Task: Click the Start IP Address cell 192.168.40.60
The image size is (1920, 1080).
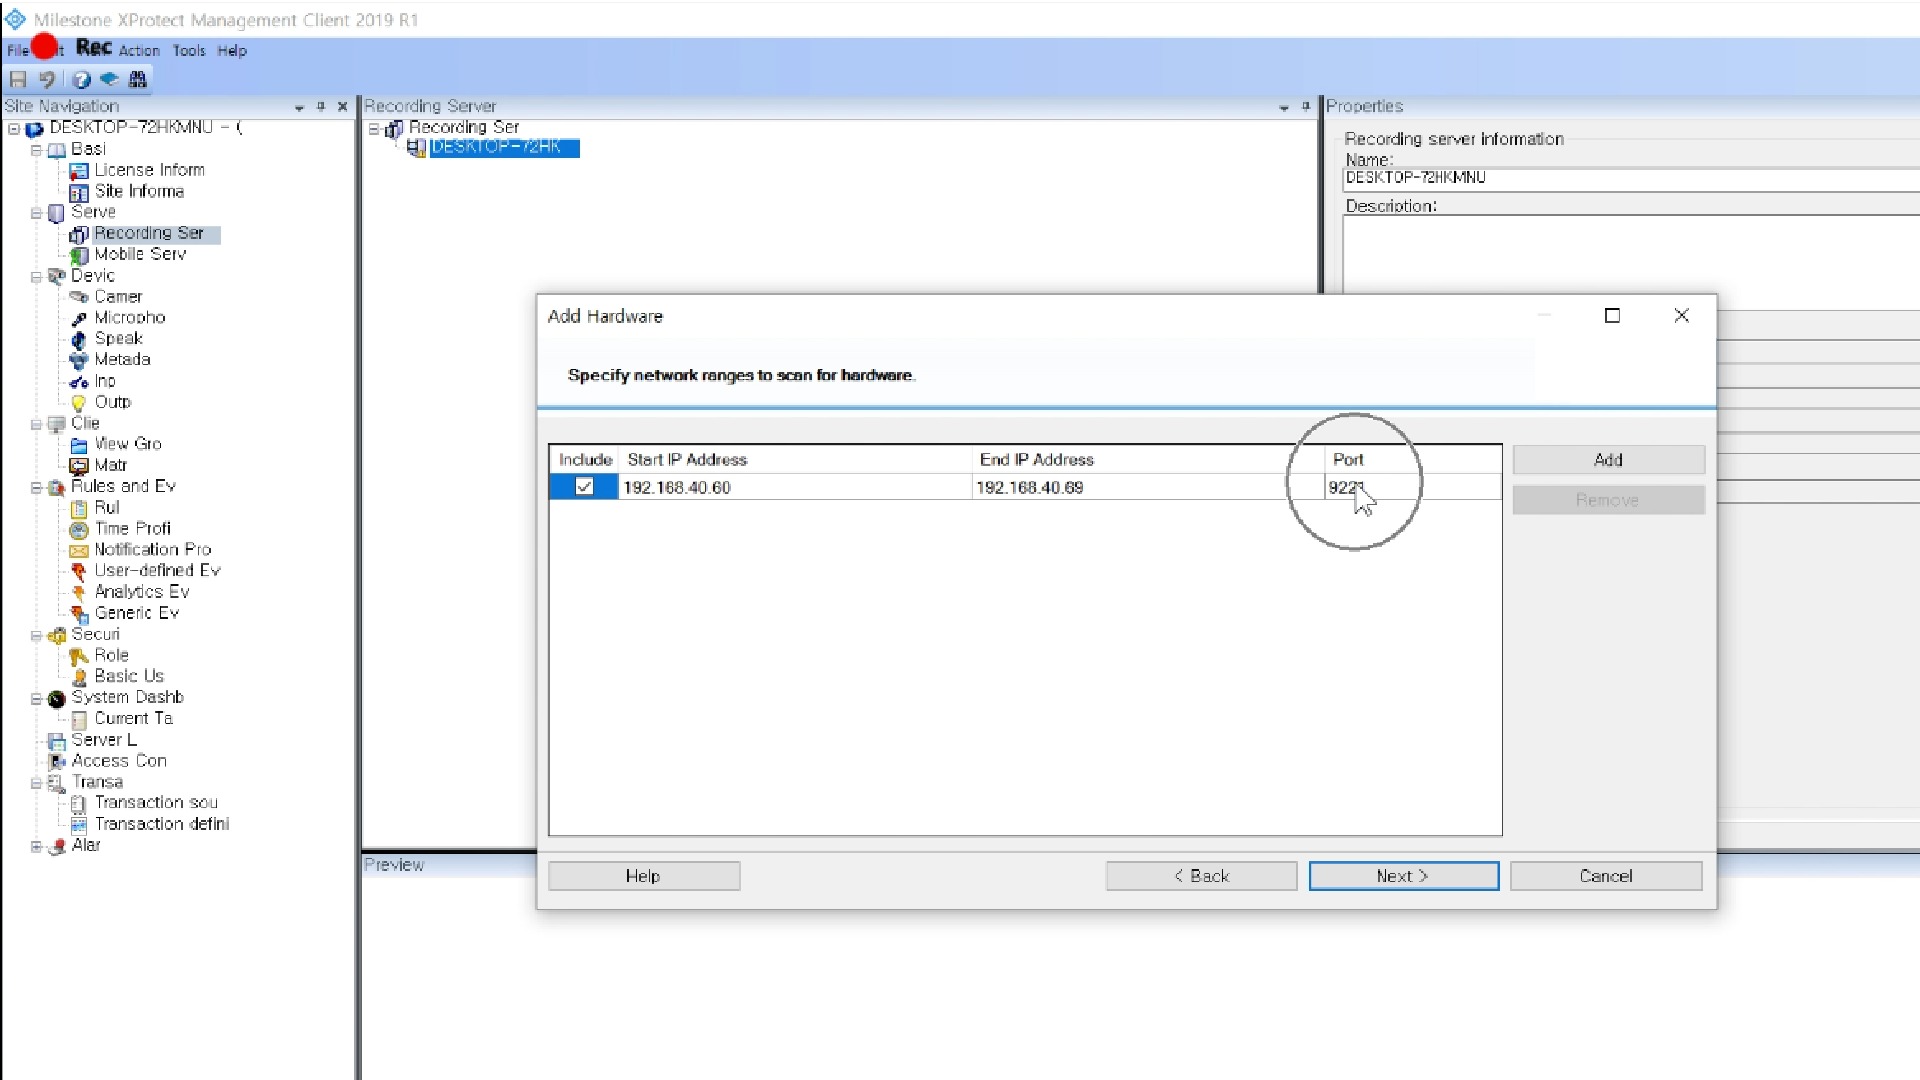Action: [795, 487]
